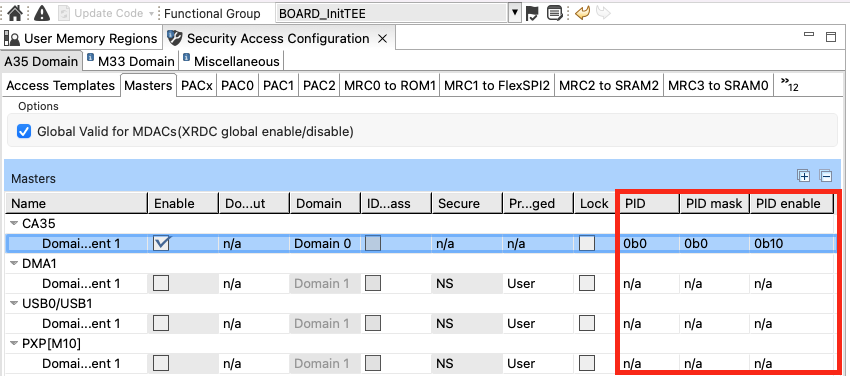Image resolution: width=850 pixels, height=376 pixels.
Task: Select PXP[M10] domain assignment row name
Action: point(81,363)
